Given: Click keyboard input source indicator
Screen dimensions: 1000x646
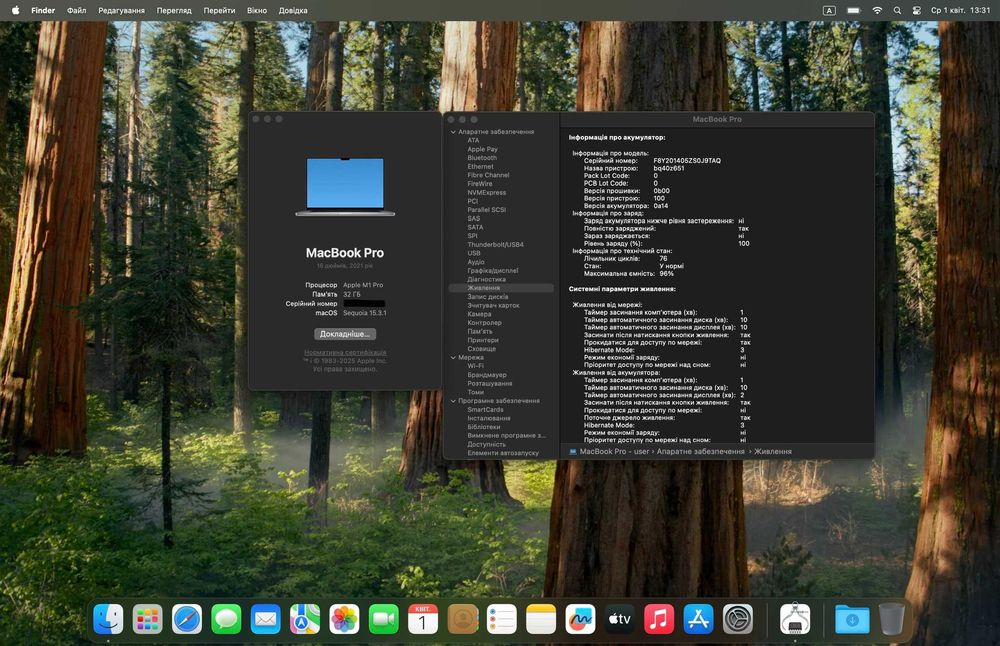Looking at the screenshot, I should pyautogui.click(x=829, y=10).
